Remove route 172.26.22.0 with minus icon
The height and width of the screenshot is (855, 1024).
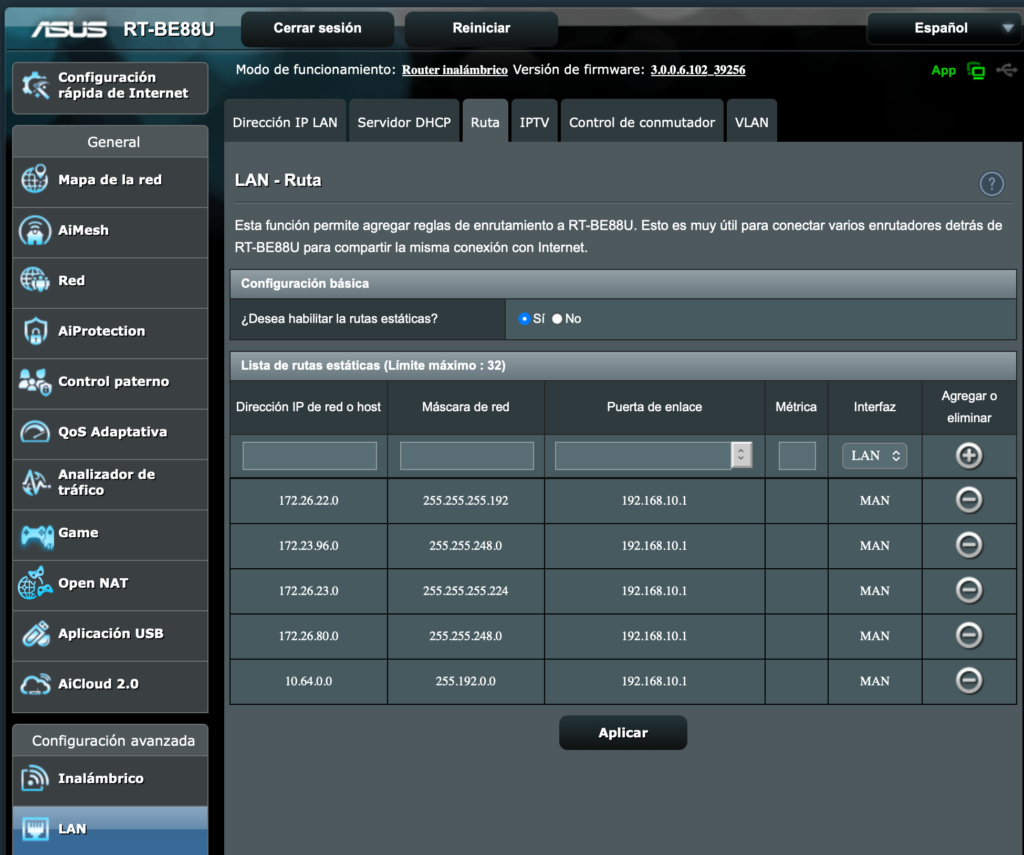point(969,500)
